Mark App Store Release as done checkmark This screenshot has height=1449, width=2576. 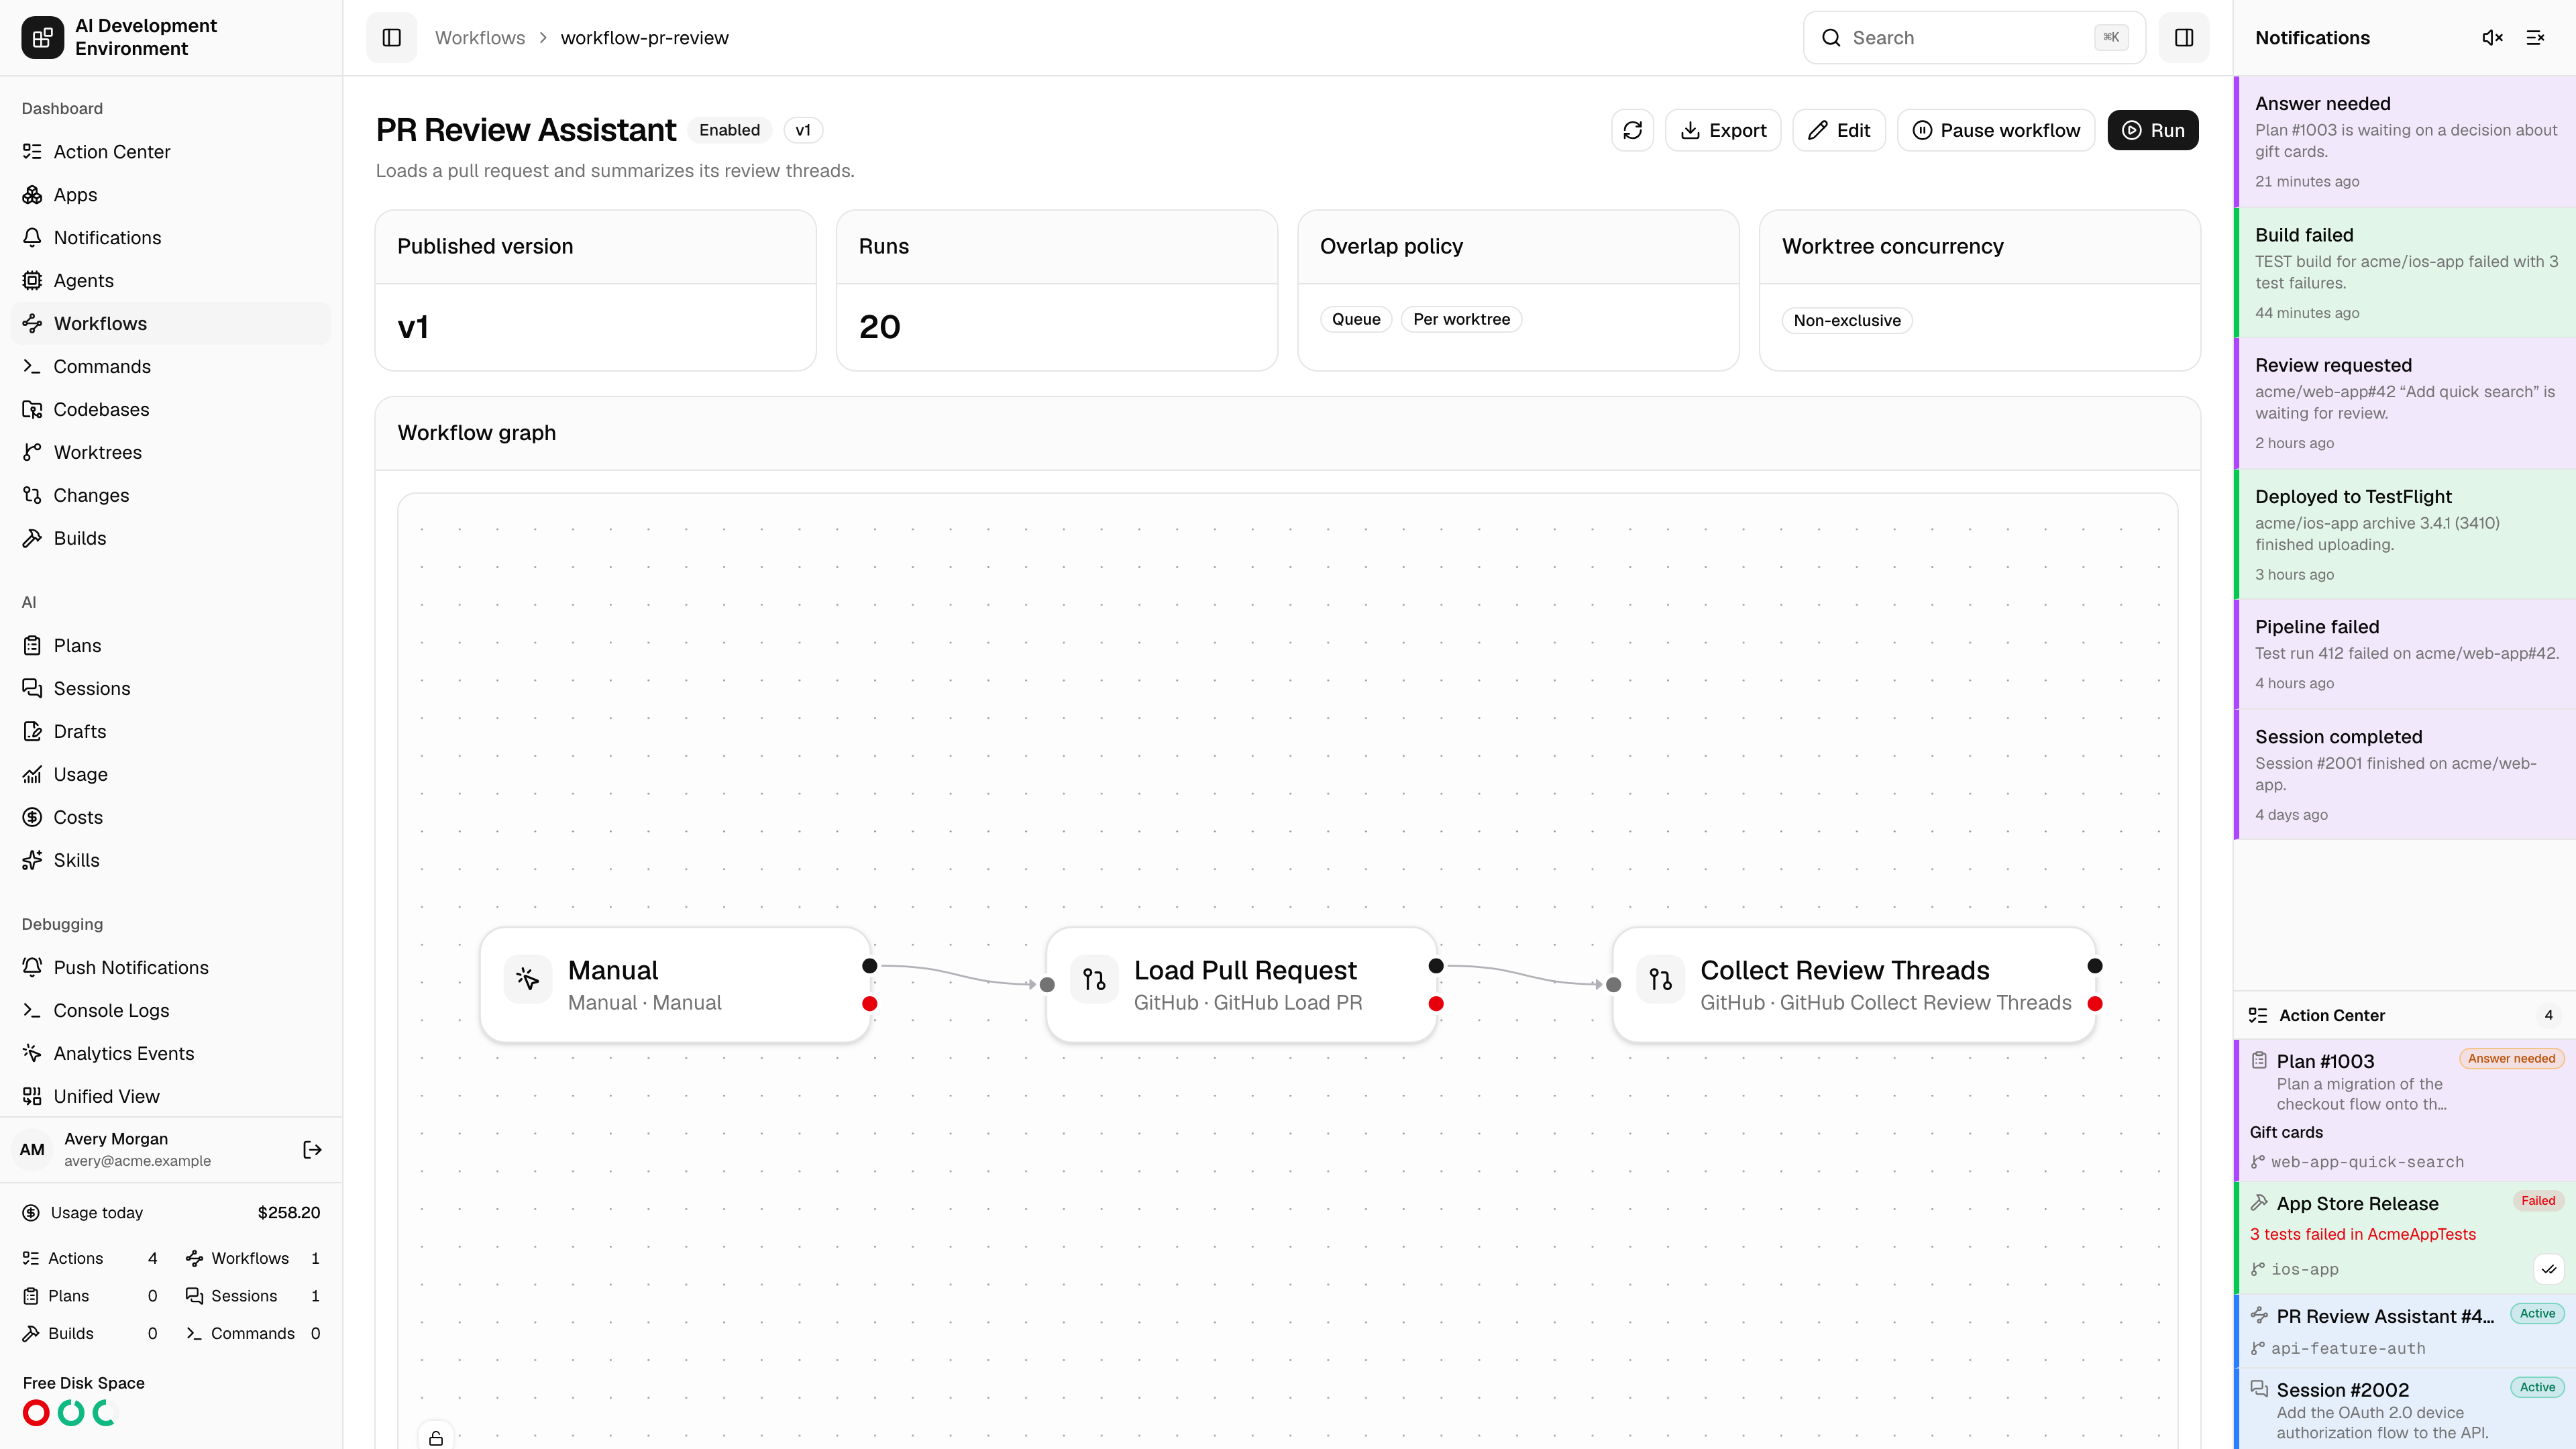(2549, 1269)
